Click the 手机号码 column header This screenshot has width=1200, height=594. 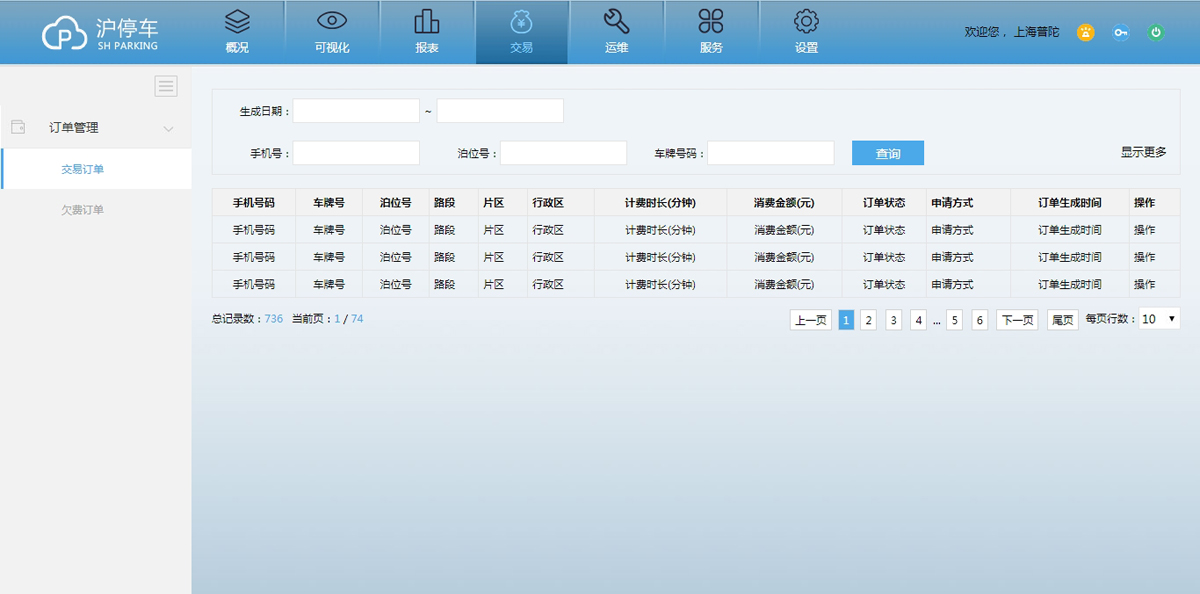254,202
